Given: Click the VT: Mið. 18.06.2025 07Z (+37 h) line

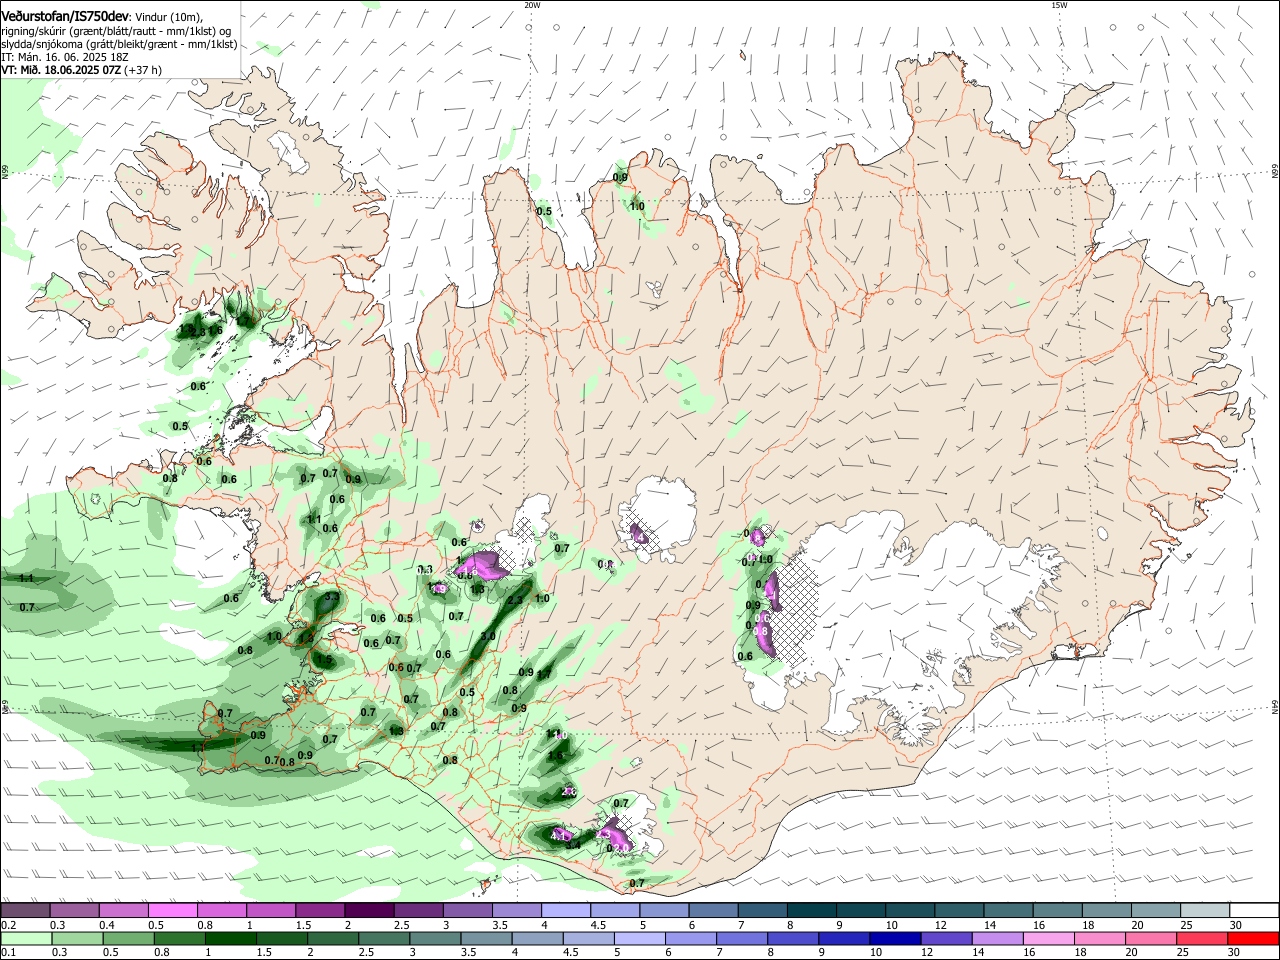Looking at the screenshot, I should (x=81, y=70).
